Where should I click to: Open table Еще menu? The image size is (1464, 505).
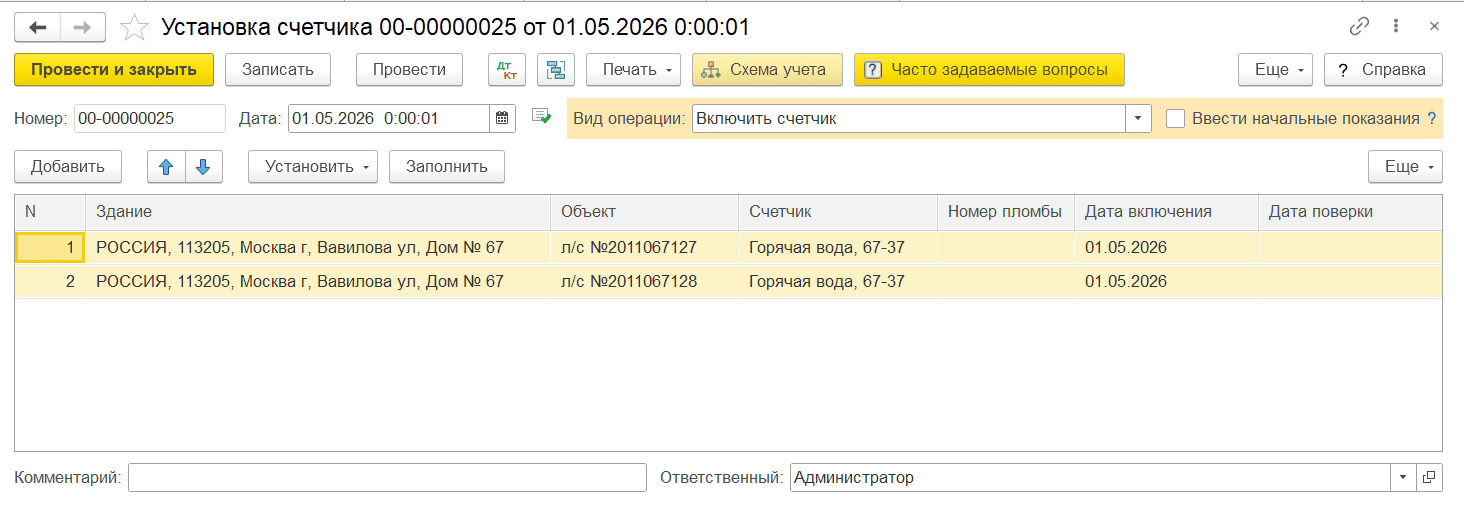tap(1405, 167)
